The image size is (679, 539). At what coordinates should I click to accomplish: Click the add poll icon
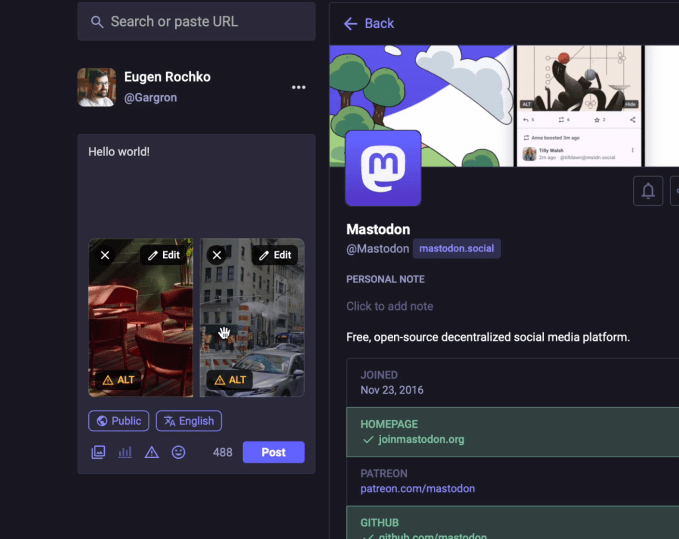coord(125,452)
